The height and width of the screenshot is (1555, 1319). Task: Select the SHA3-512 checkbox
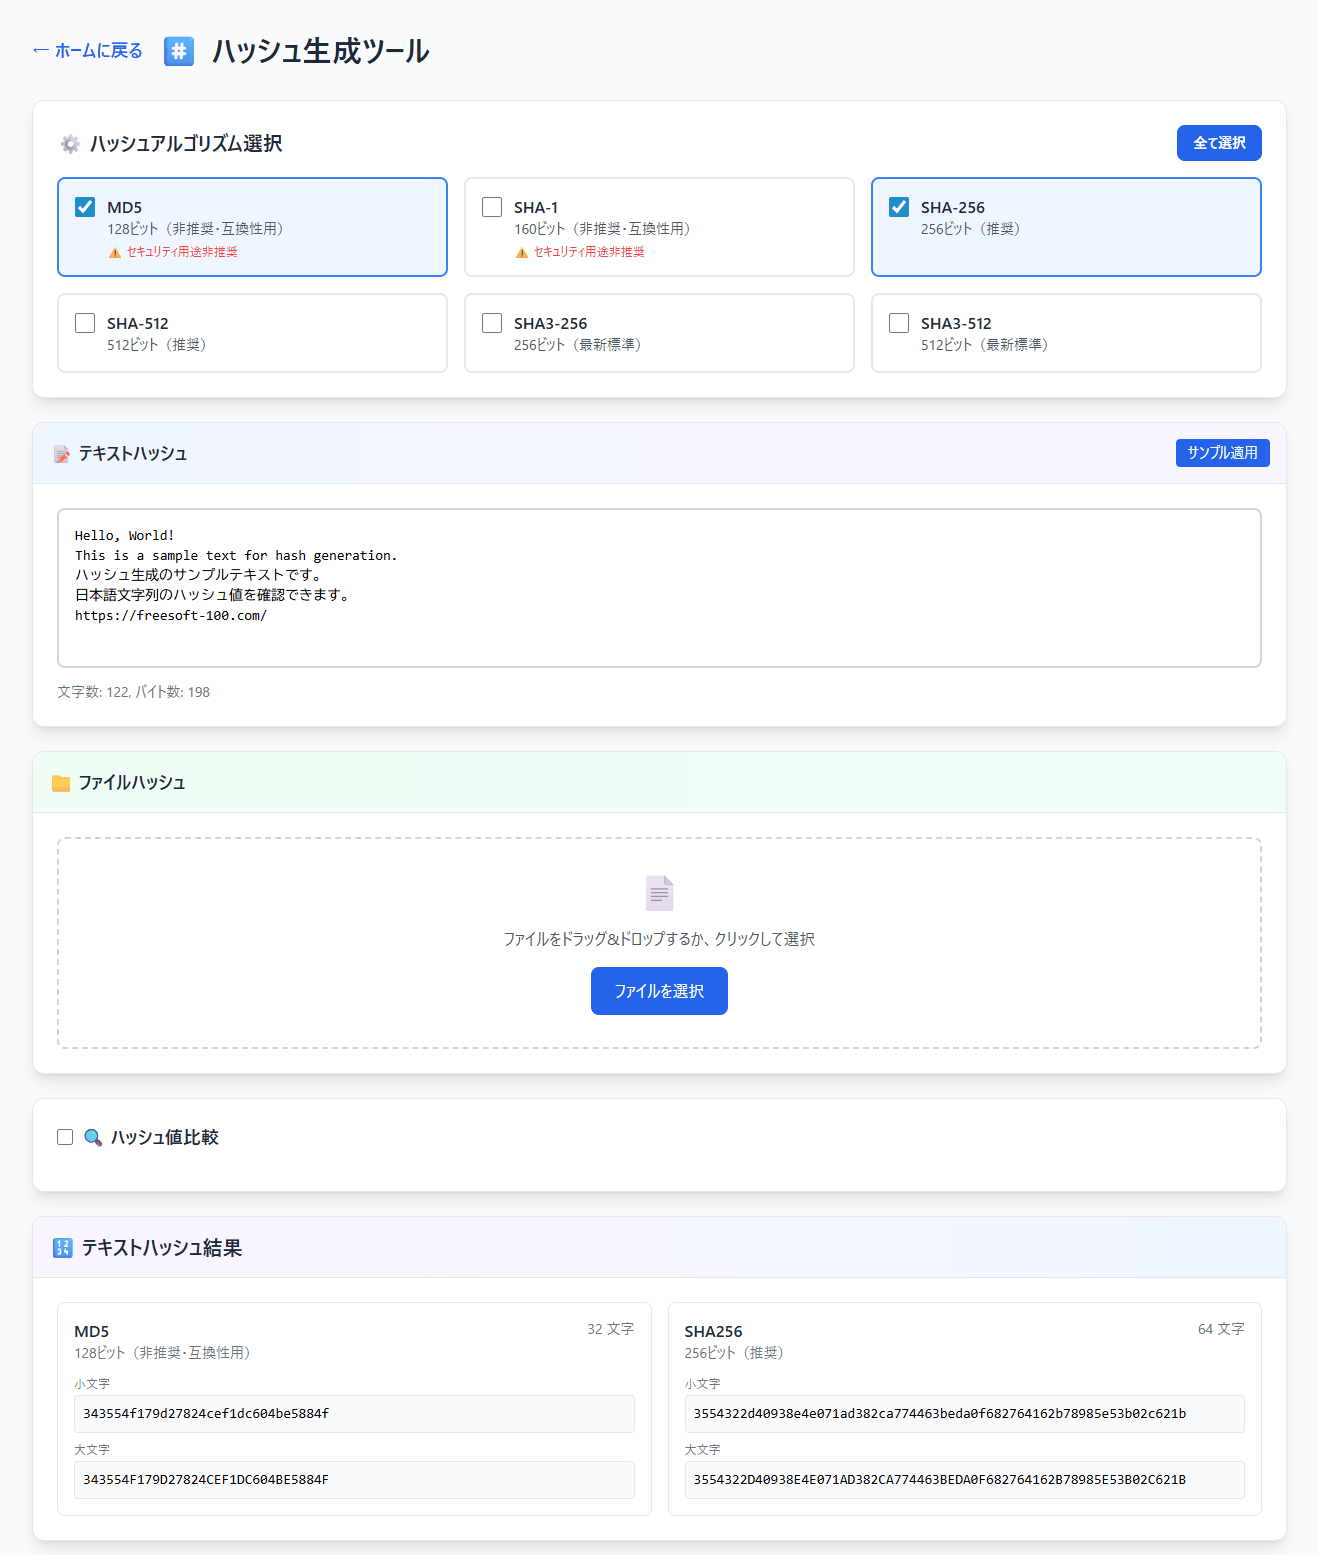click(x=899, y=323)
